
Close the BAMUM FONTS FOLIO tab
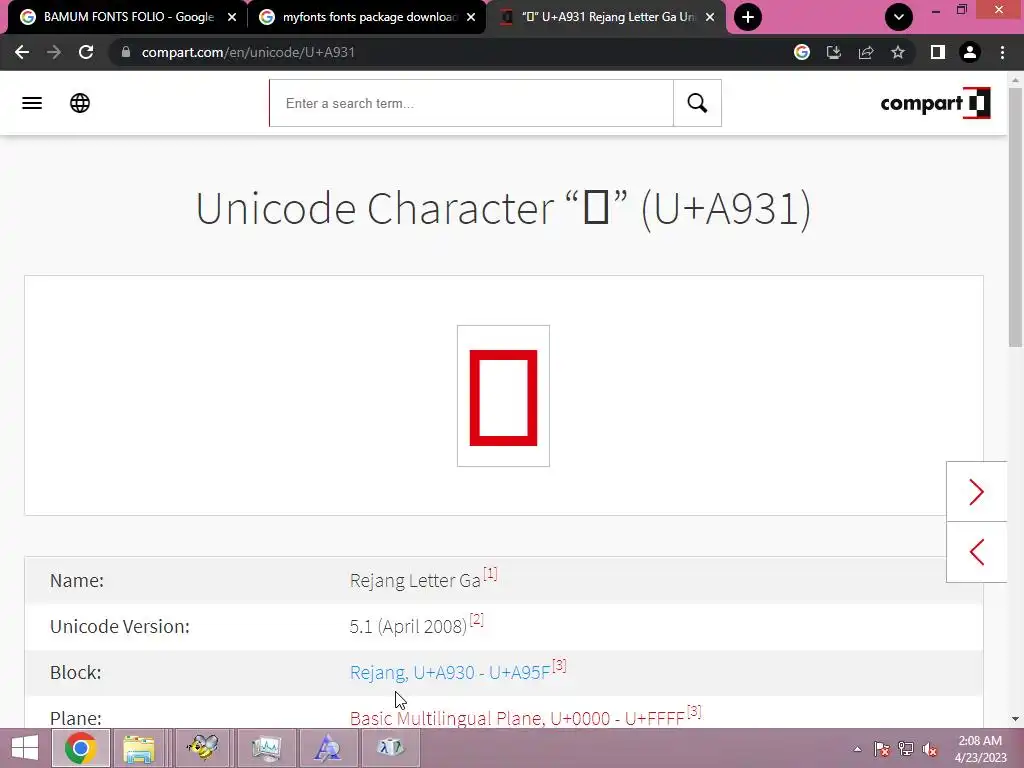pyautogui.click(x=232, y=17)
